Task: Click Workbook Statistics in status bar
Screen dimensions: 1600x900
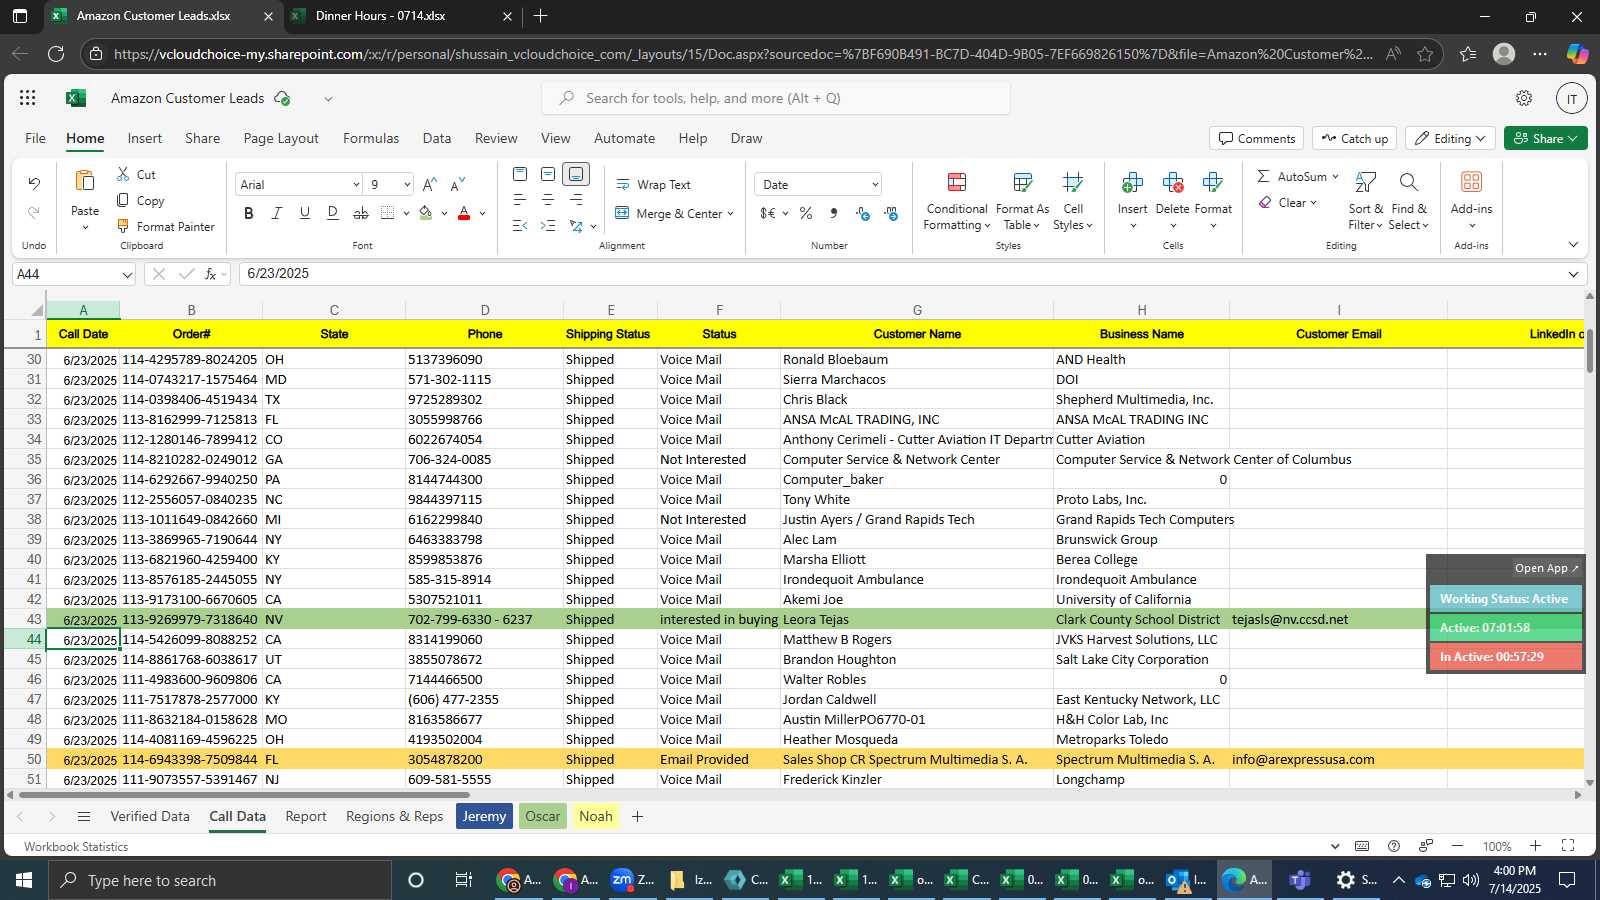Action: click(x=76, y=847)
